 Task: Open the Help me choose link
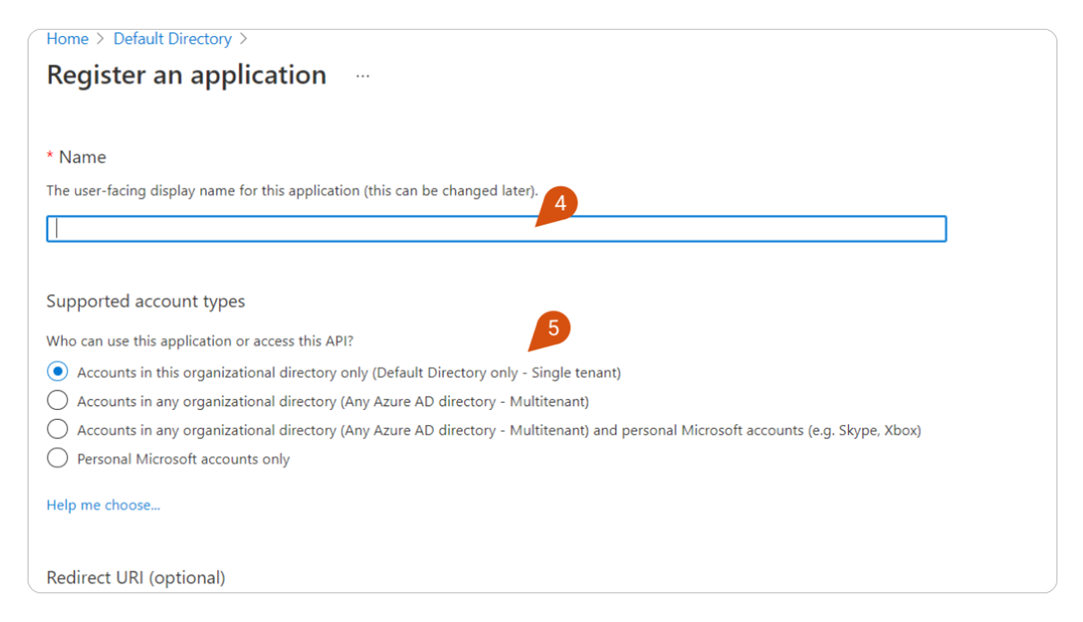(x=103, y=505)
